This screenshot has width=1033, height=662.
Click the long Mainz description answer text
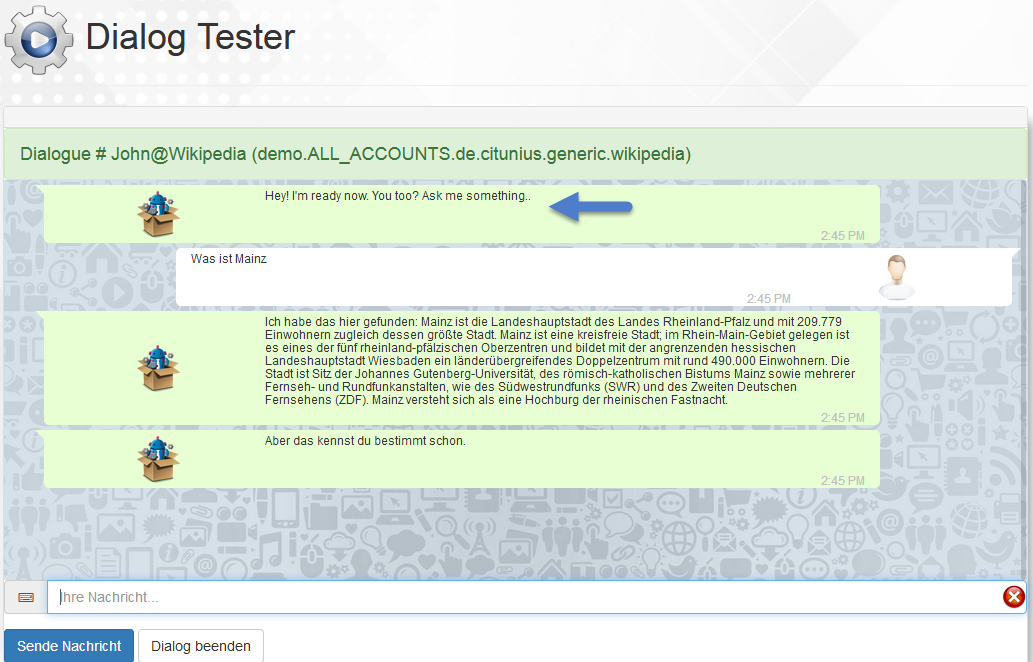coord(560,360)
